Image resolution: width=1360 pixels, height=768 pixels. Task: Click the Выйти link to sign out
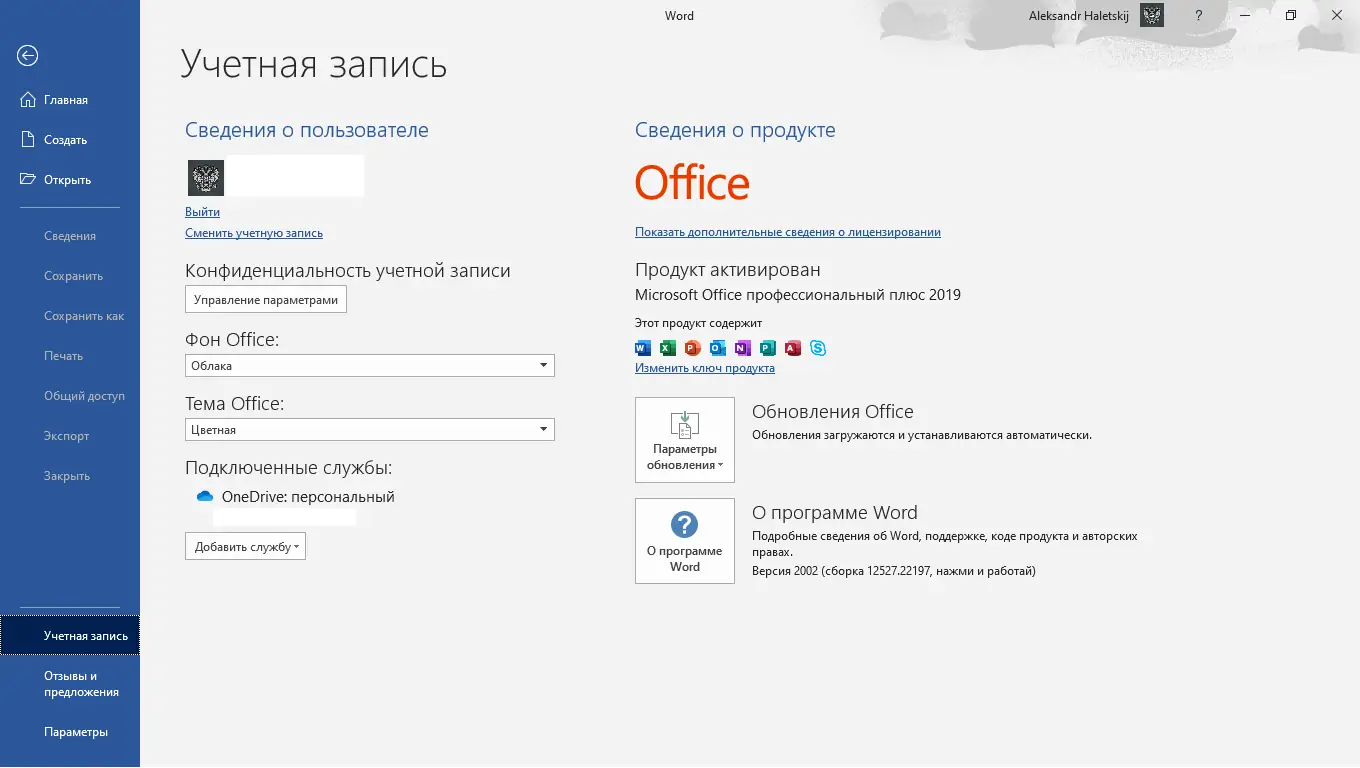tap(202, 212)
